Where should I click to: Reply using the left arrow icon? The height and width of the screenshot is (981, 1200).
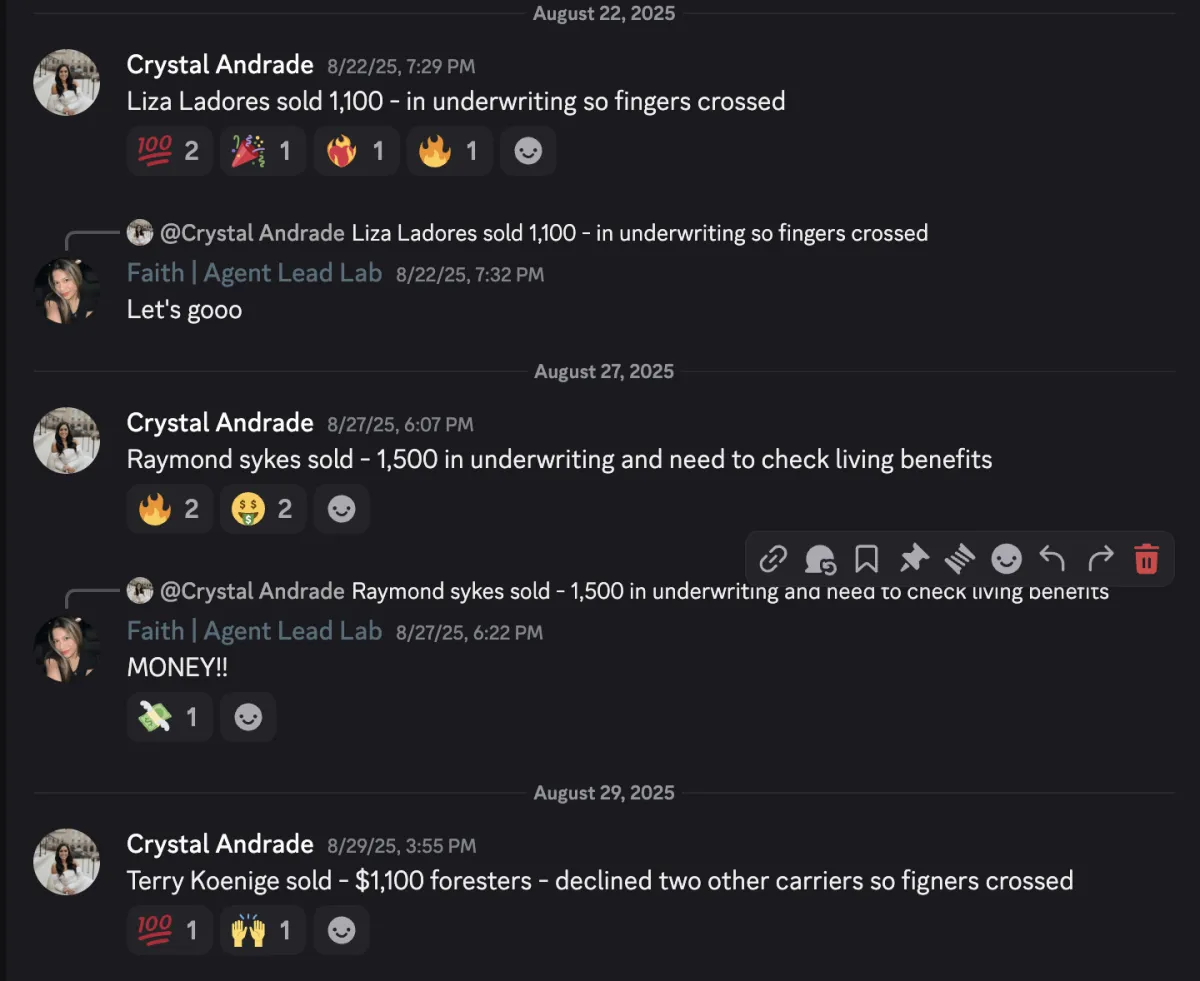coord(1052,558)
